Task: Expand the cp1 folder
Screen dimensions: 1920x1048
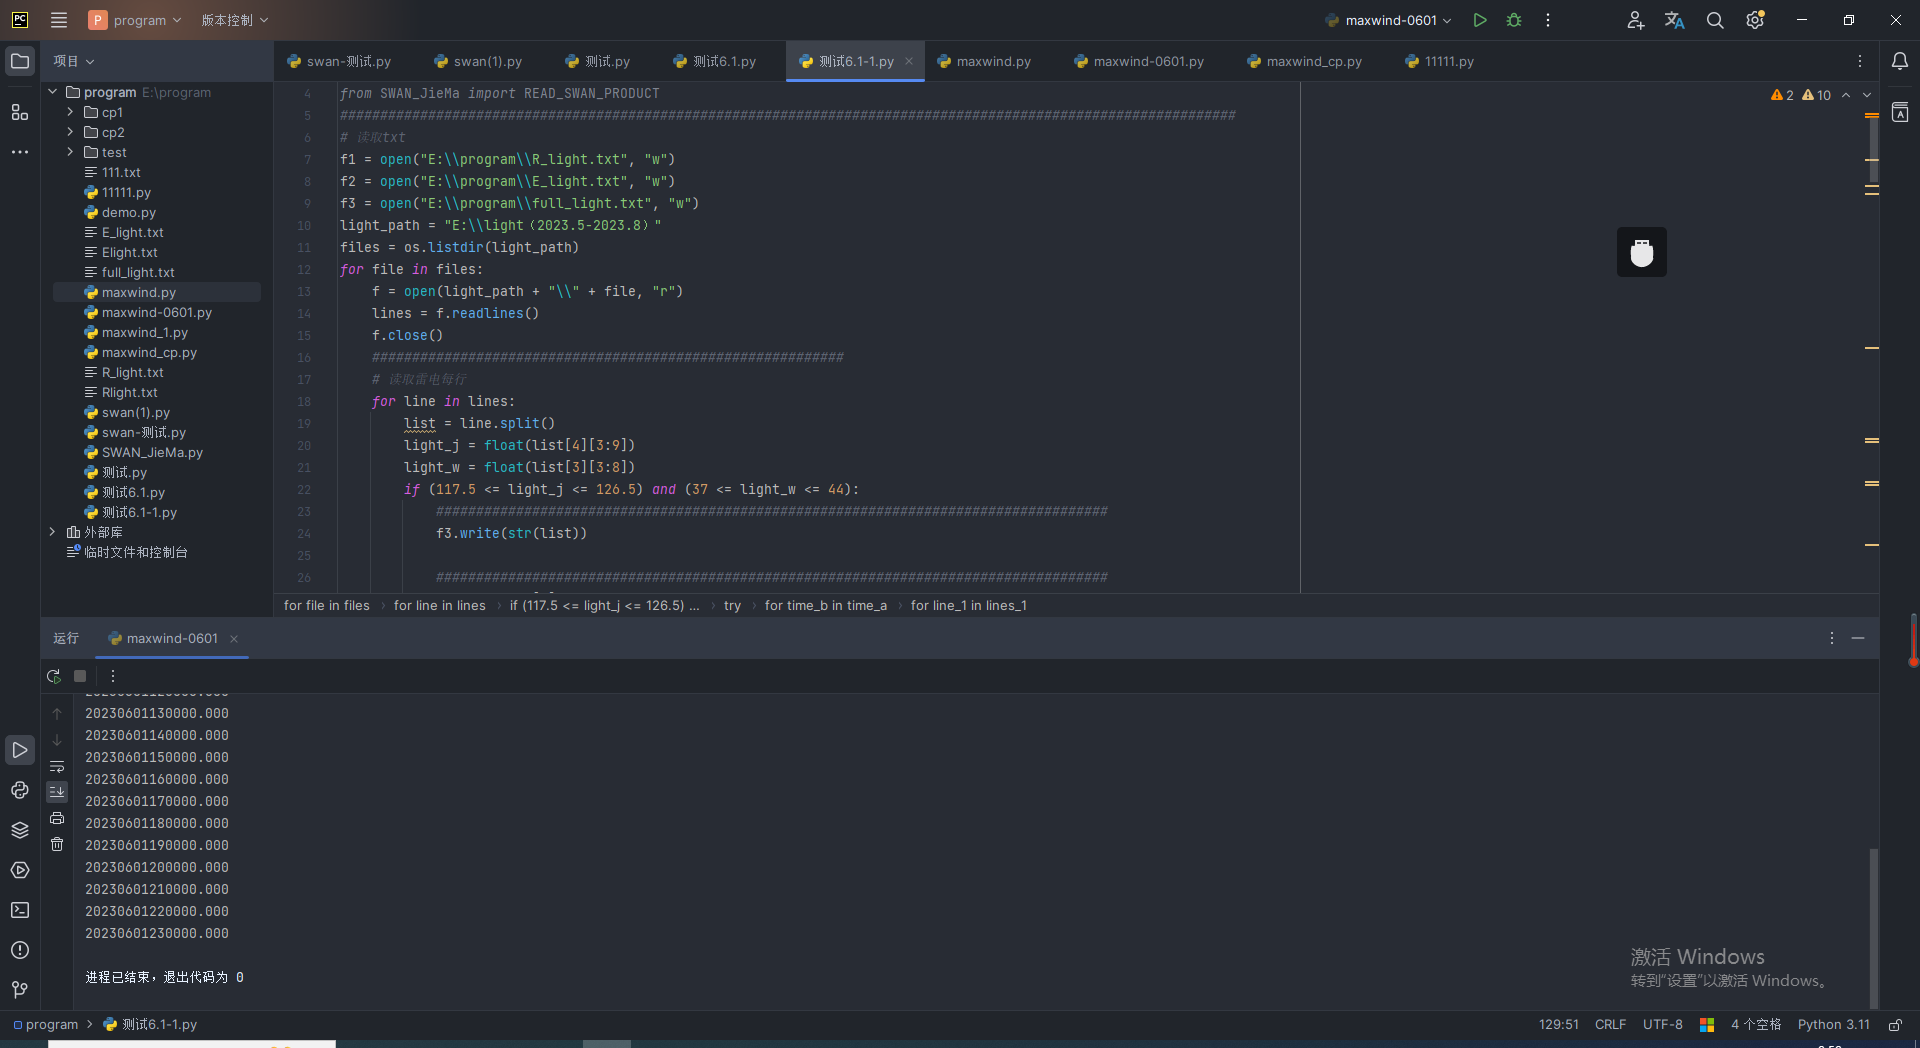Action: tap(70, 112)
